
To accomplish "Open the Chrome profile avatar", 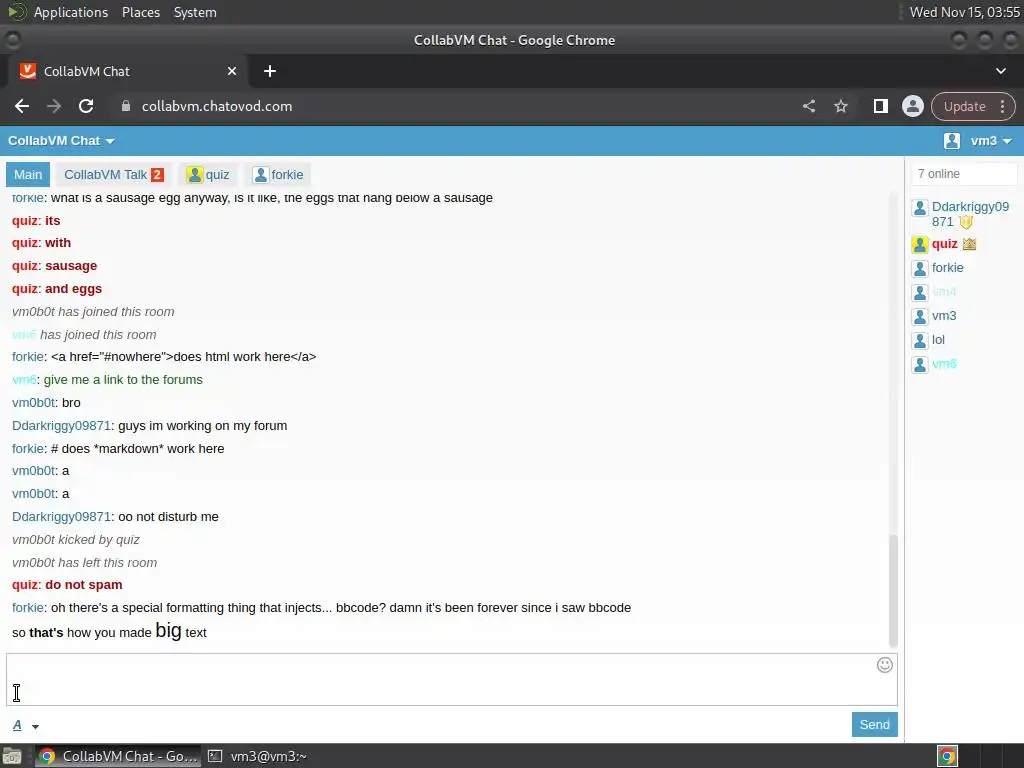I will coord(912,106).
